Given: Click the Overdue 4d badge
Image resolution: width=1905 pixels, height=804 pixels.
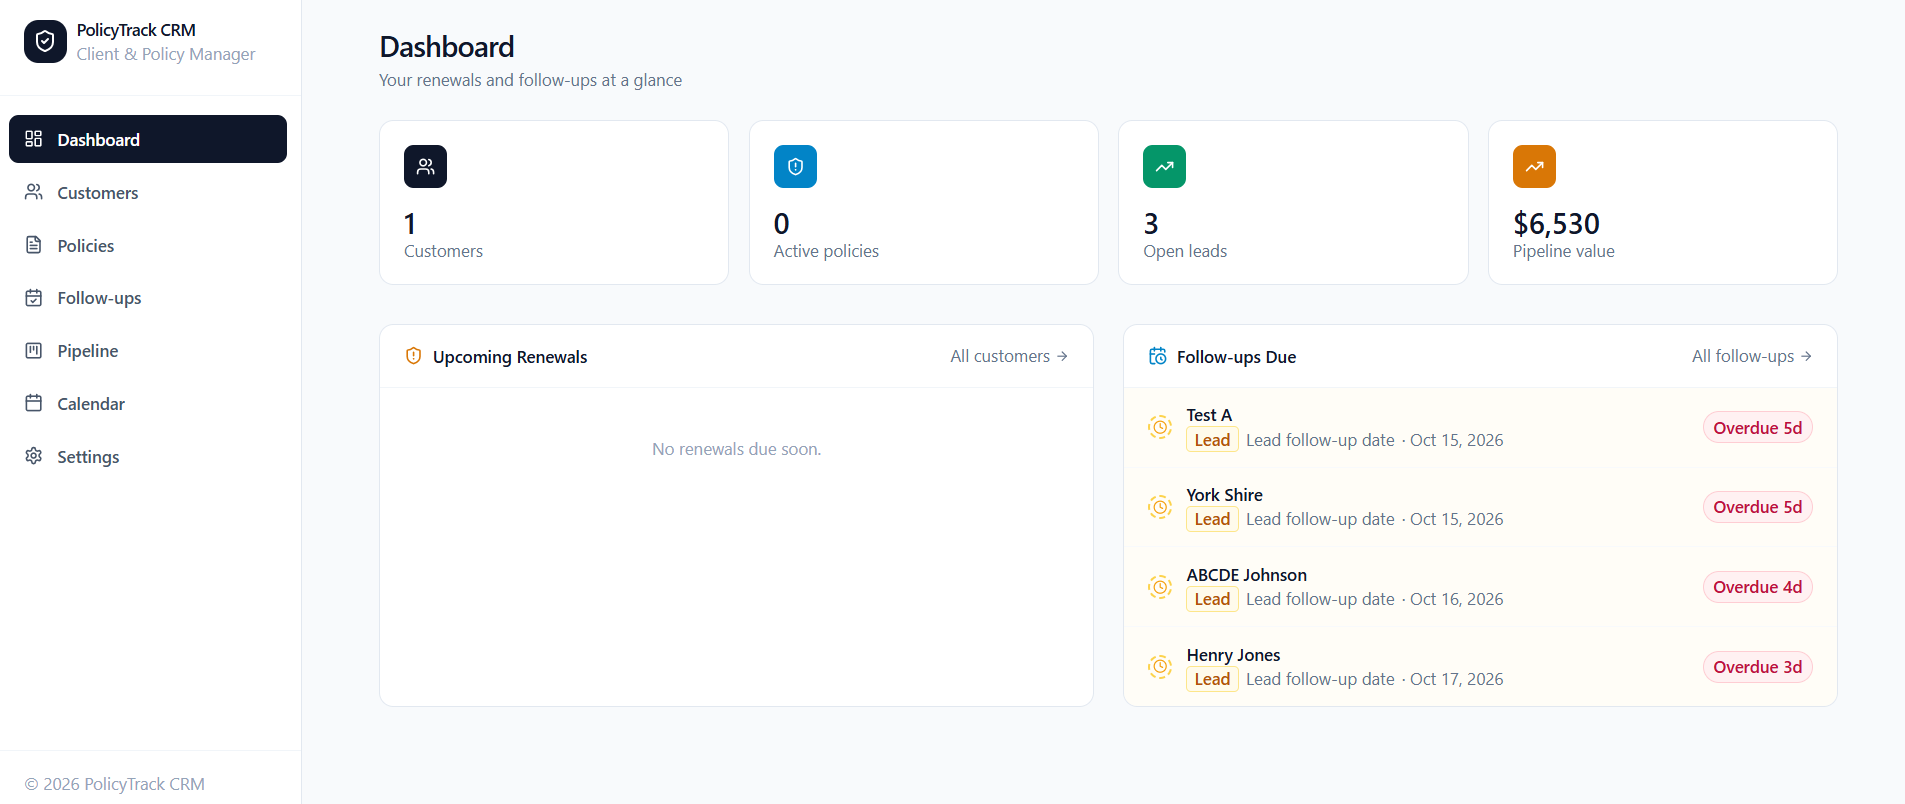Looking at the screenshot, I should tap(1757, 587).
